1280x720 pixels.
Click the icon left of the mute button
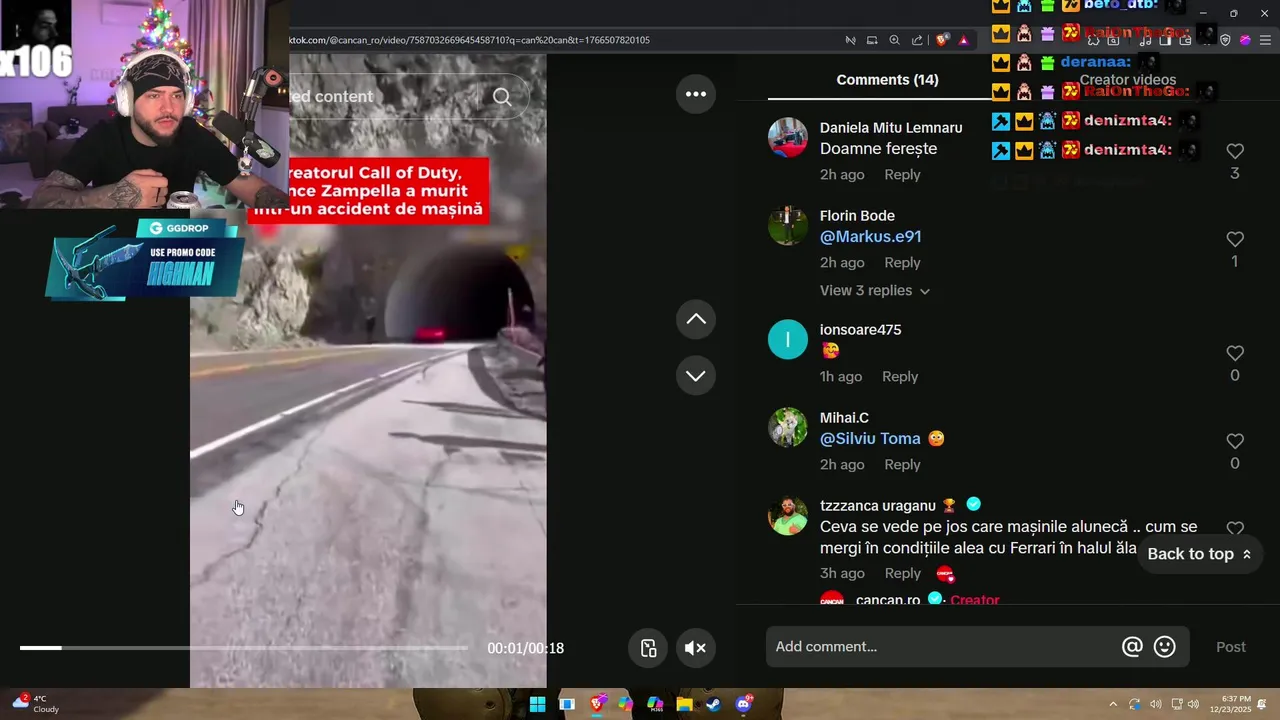[x=648, y=648]
